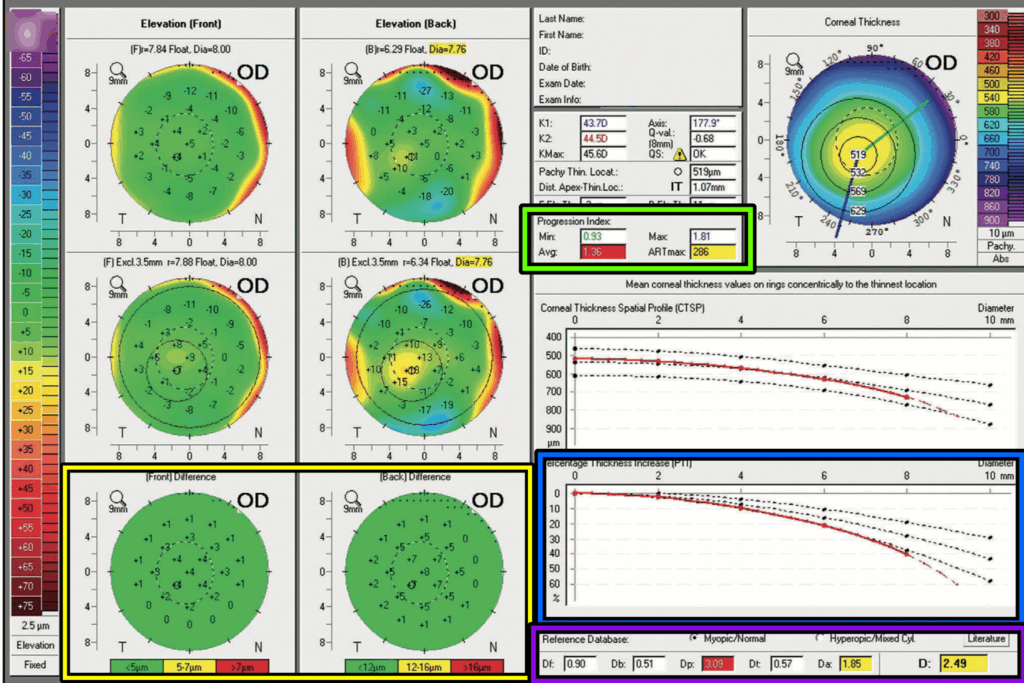Open the Literature references
The image size is (1024, 683).
(x=985, y=638)
